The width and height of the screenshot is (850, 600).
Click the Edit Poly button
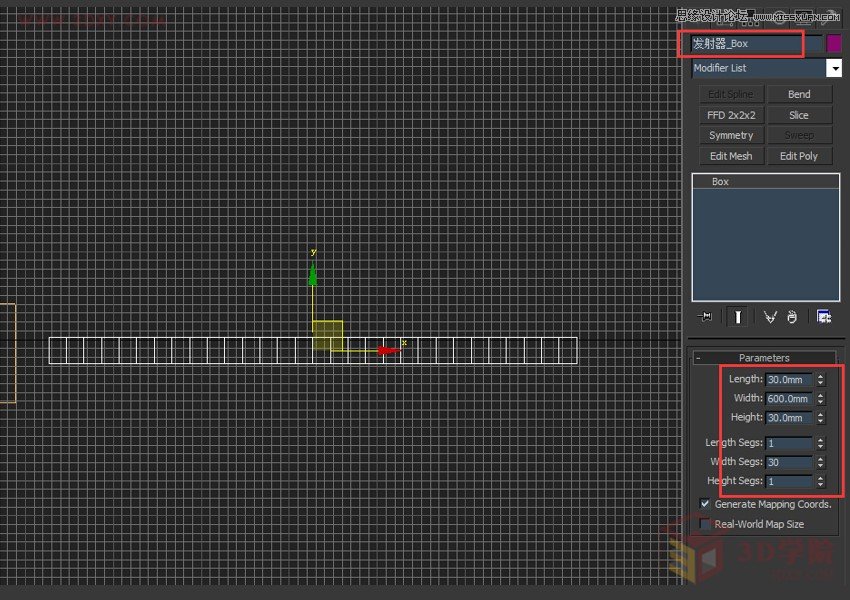(799, 156)
